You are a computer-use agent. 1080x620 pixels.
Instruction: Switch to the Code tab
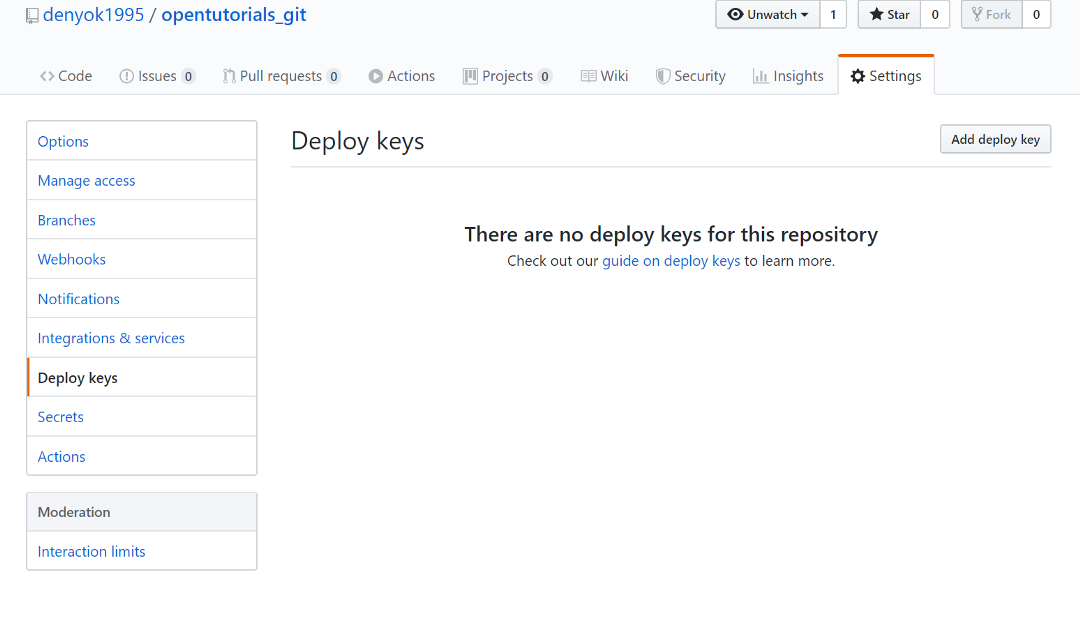66,76
